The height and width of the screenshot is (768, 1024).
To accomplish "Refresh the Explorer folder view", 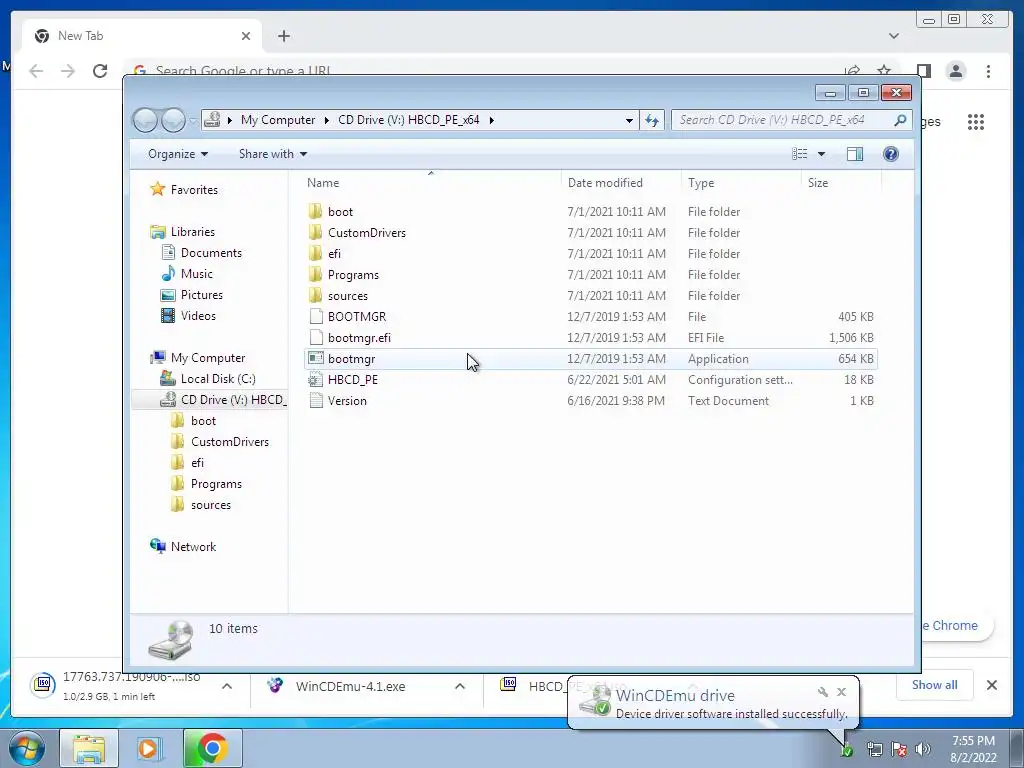I will point(652,120).
